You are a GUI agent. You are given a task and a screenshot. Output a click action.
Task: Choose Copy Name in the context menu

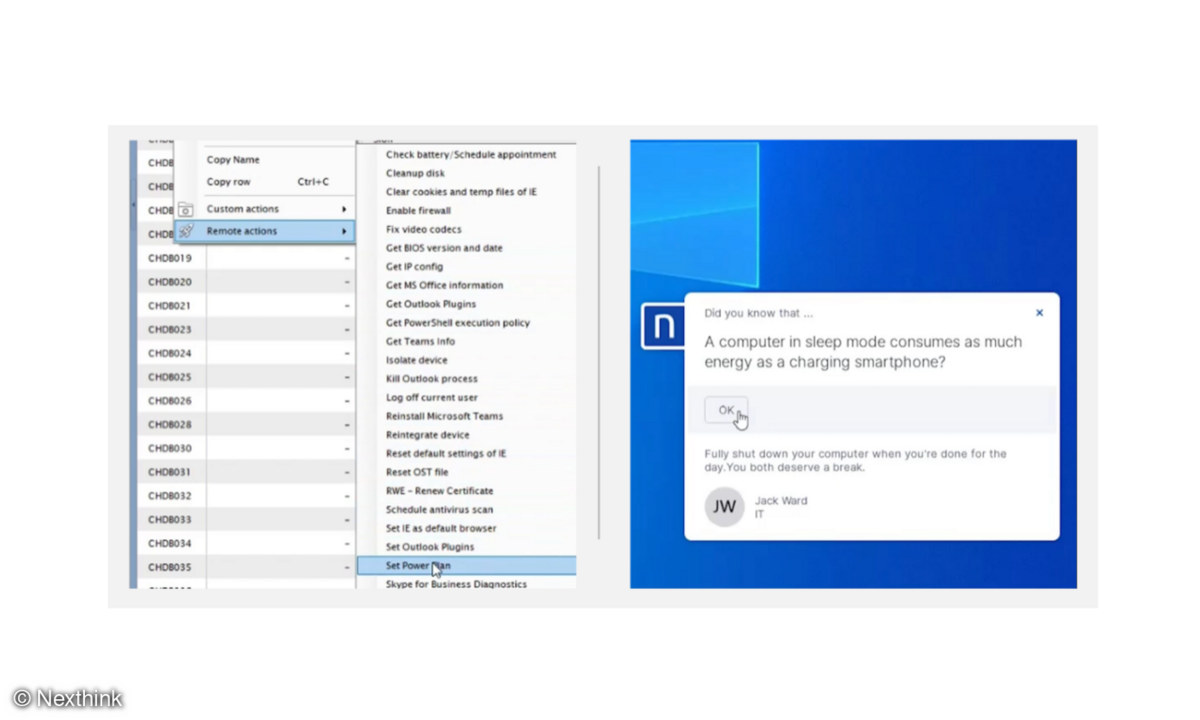233,160
